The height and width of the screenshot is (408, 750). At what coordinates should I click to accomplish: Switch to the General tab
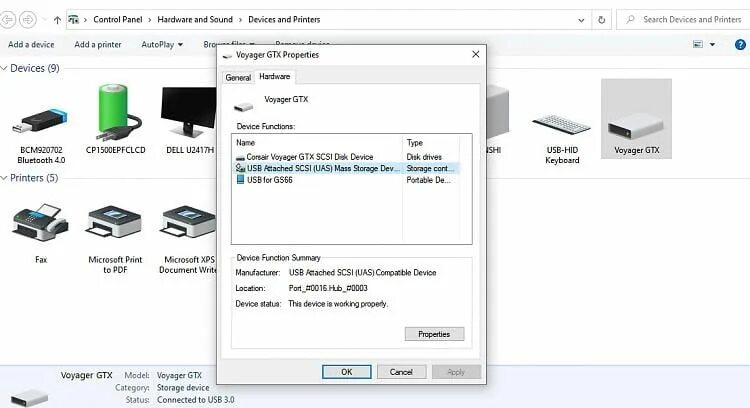[238, 77]
